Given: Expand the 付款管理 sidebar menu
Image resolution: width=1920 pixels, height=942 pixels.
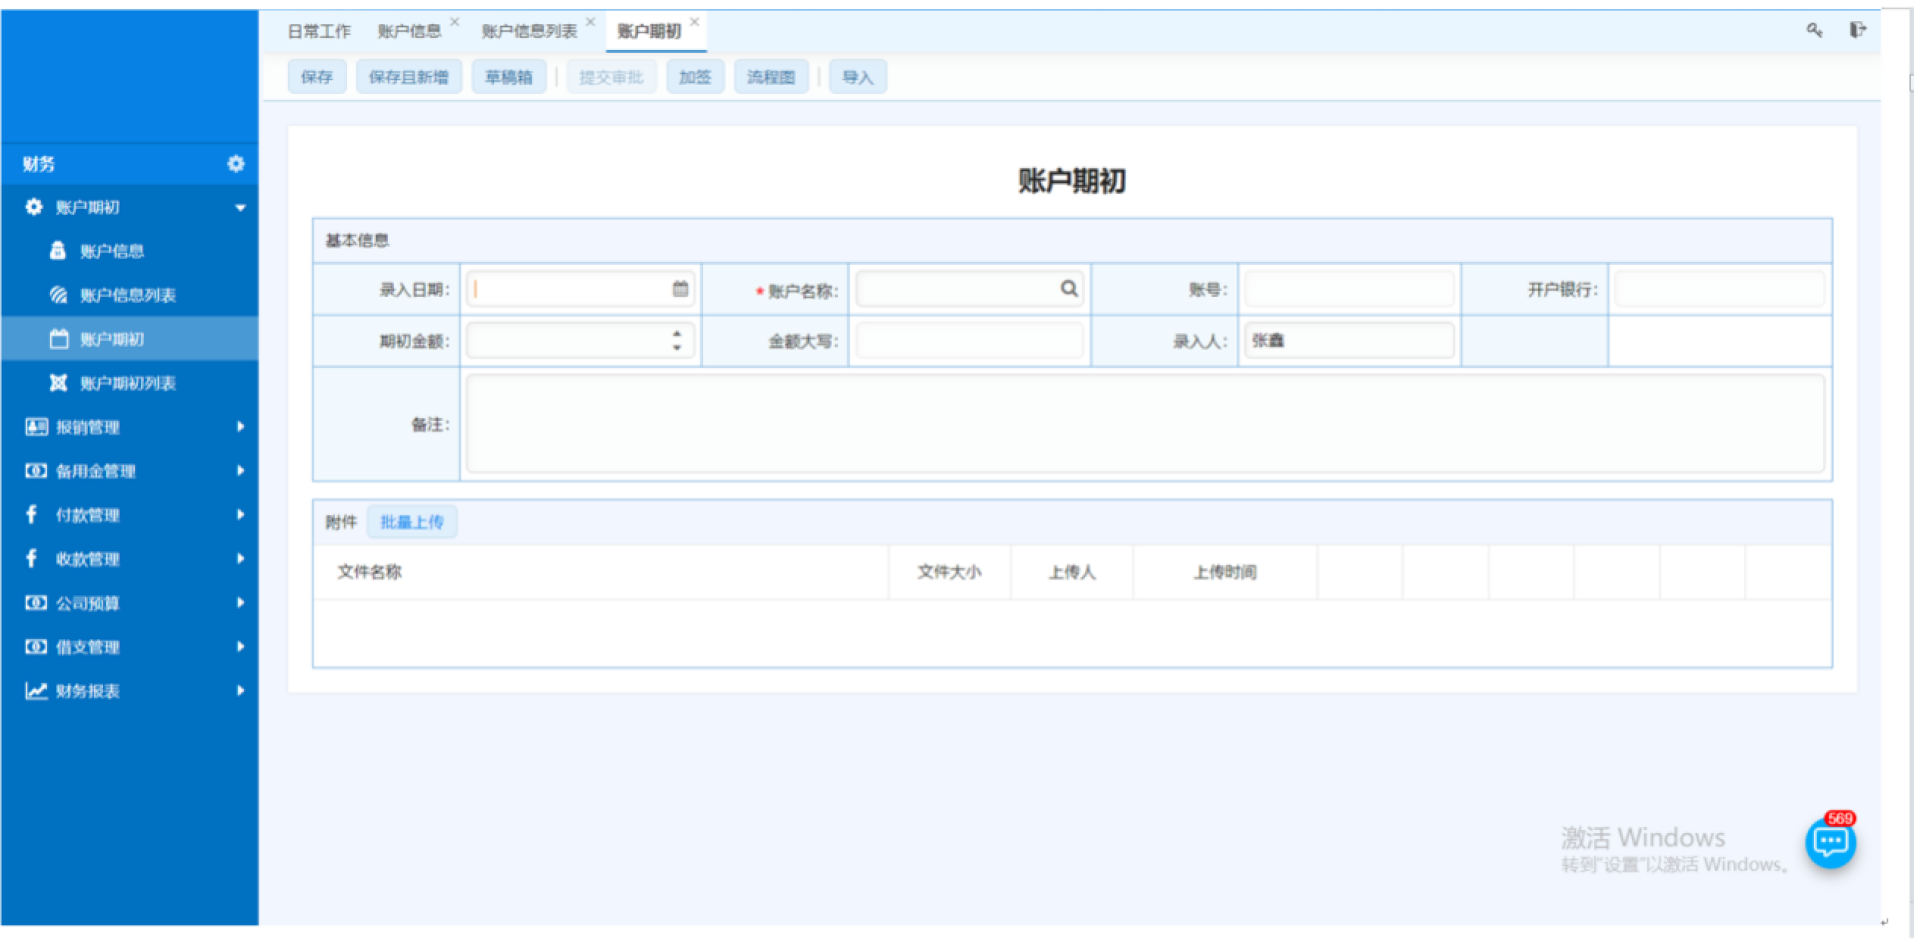Looking at the screenshot, I should click(x=240, y=515).
